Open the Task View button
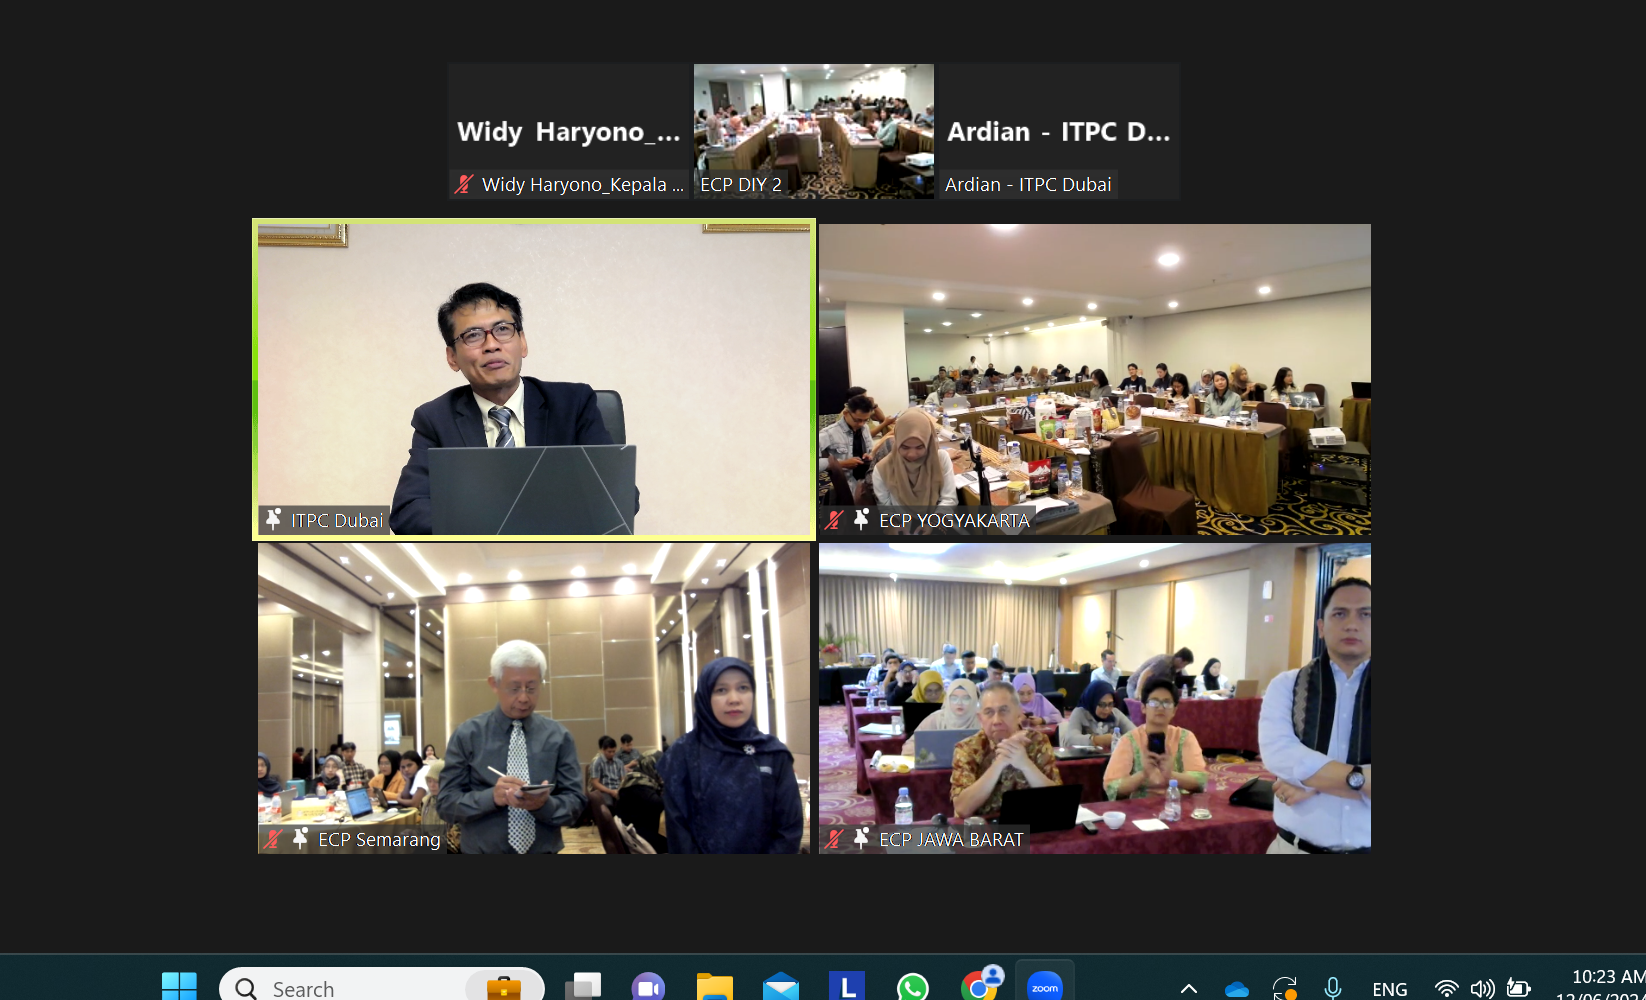This screenshot has height=1000, width=1646. 582,987
